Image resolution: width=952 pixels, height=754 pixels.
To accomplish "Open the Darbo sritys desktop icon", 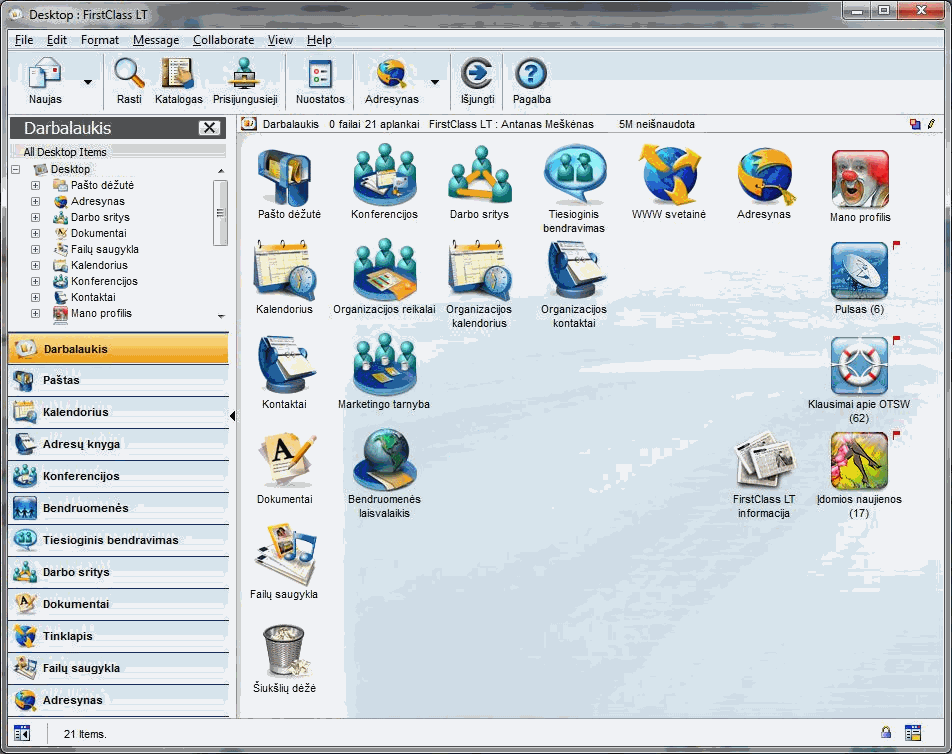I will [479, 176].
